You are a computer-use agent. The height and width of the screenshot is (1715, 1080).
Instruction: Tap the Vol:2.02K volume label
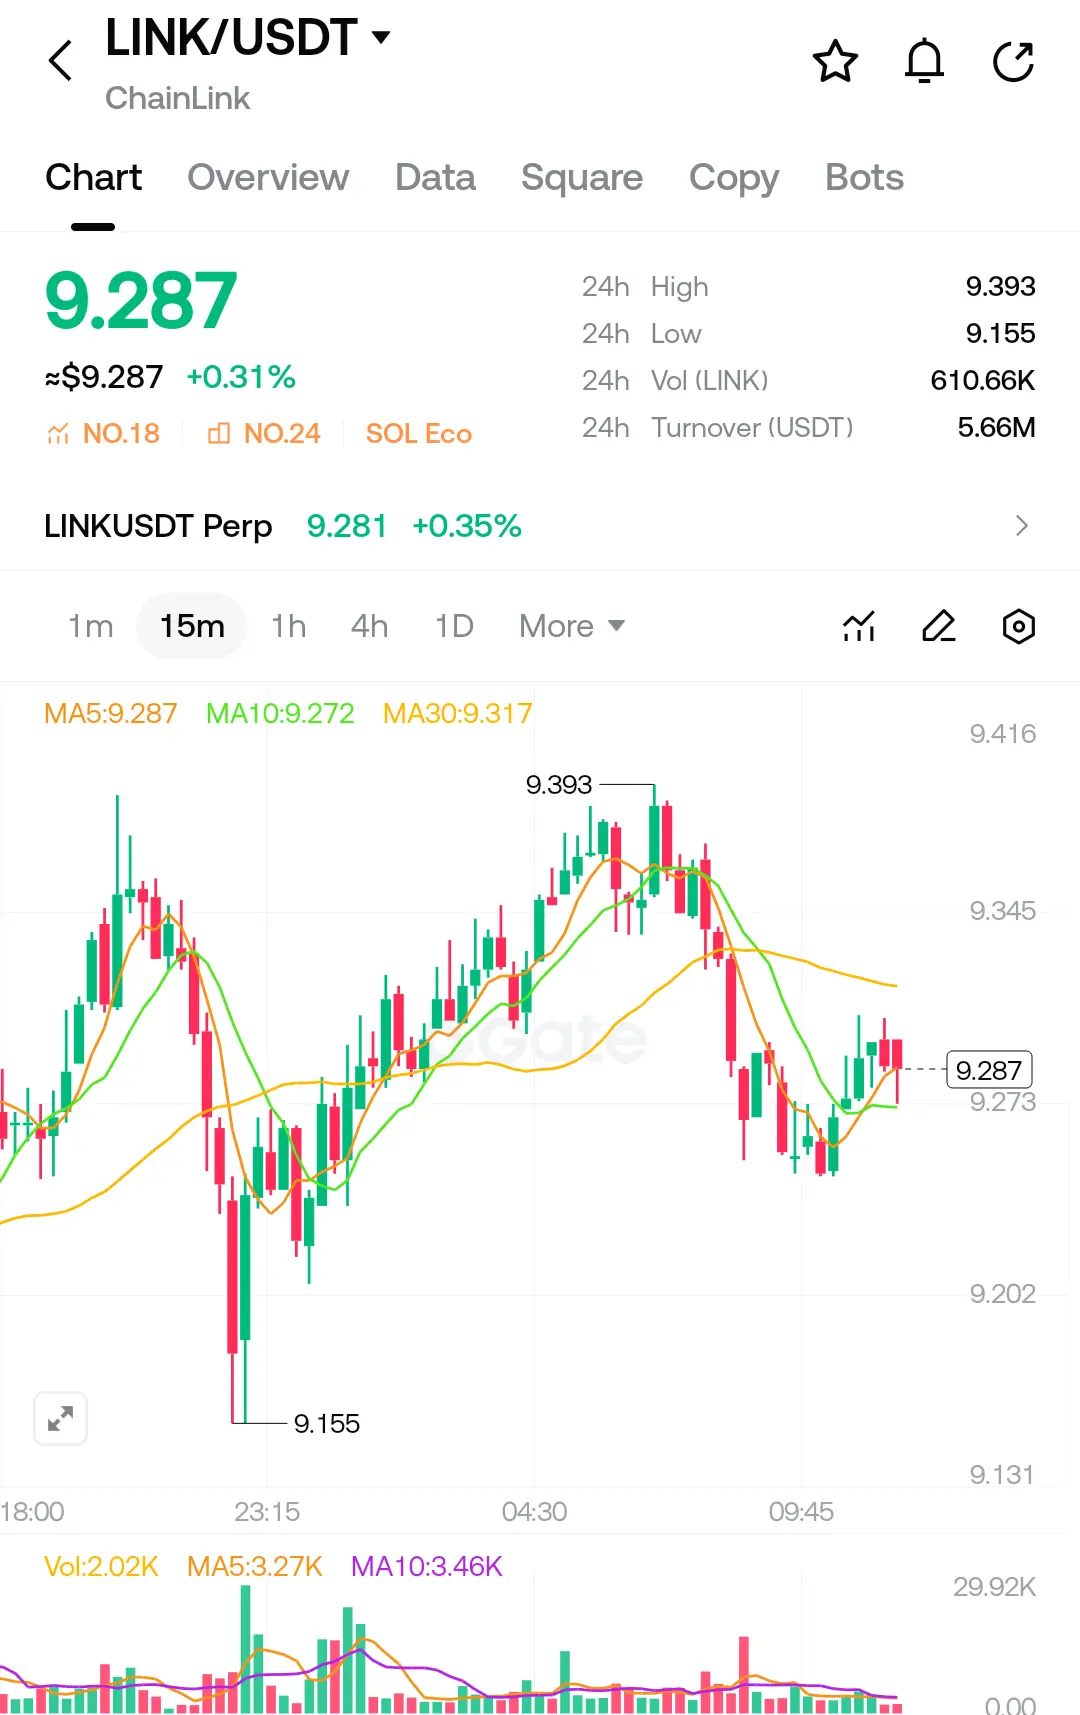pos(101,1566)
